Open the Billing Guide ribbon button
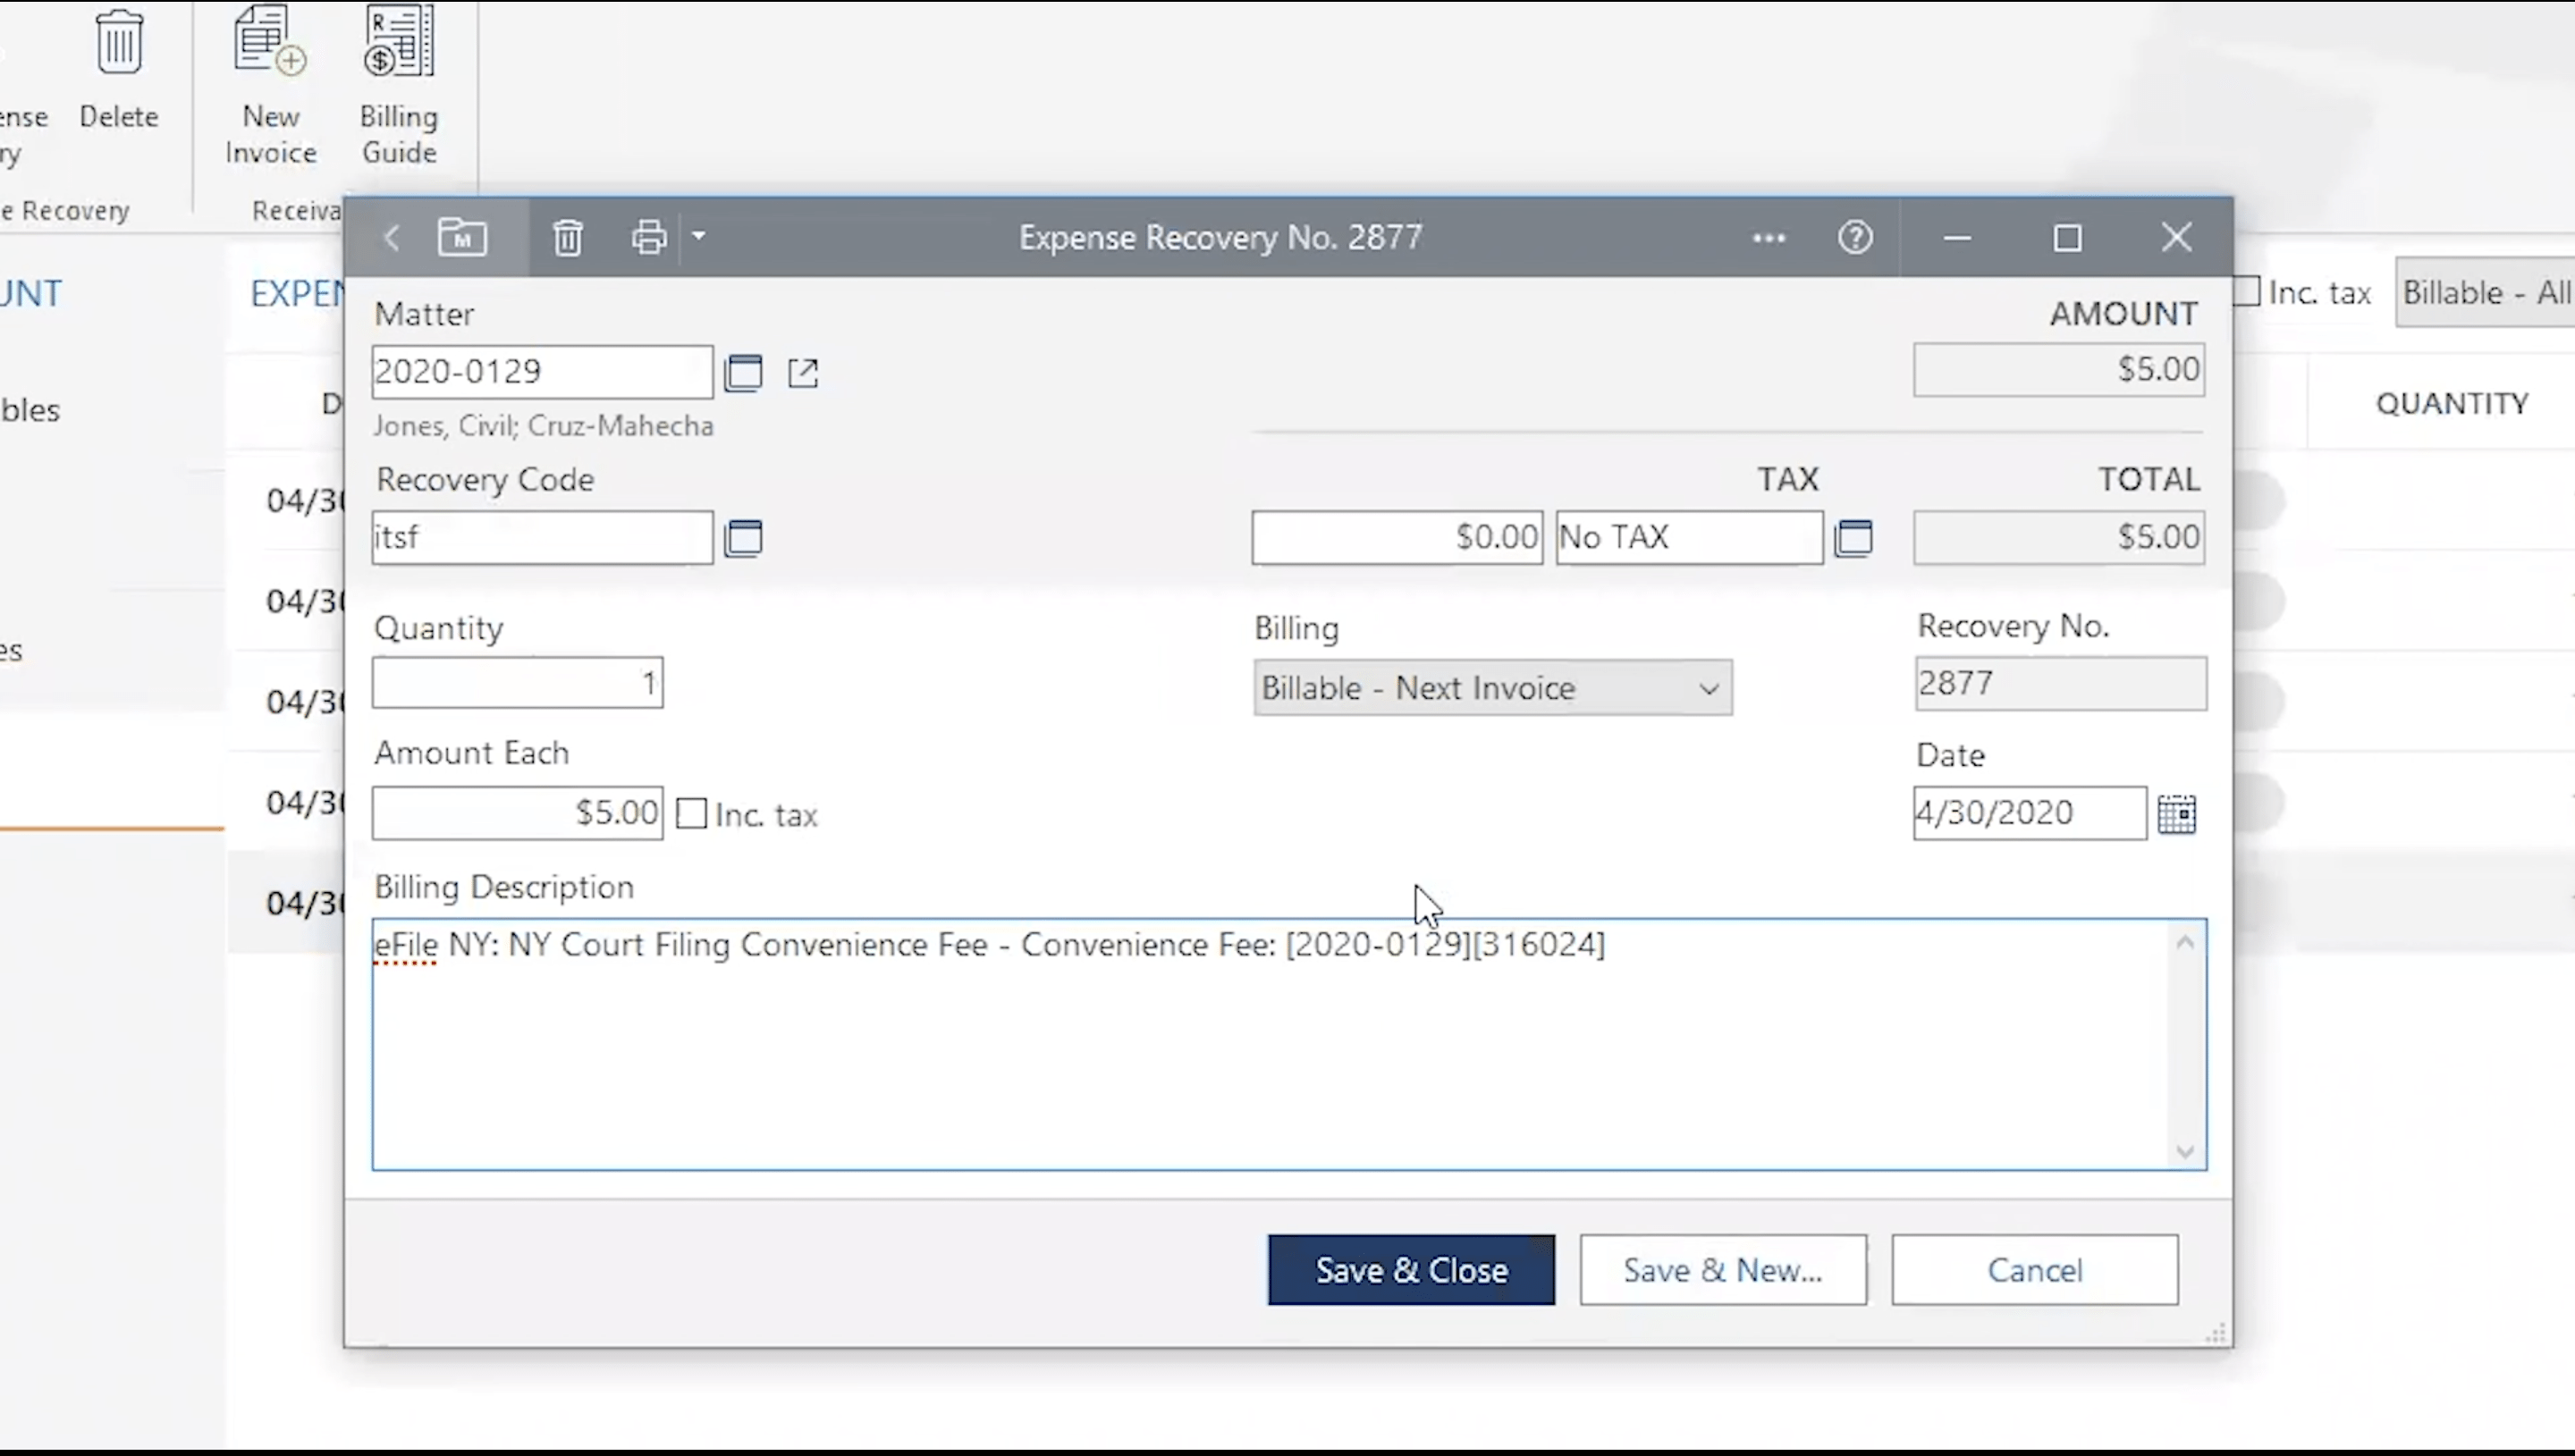 click(x=399, y=85)
